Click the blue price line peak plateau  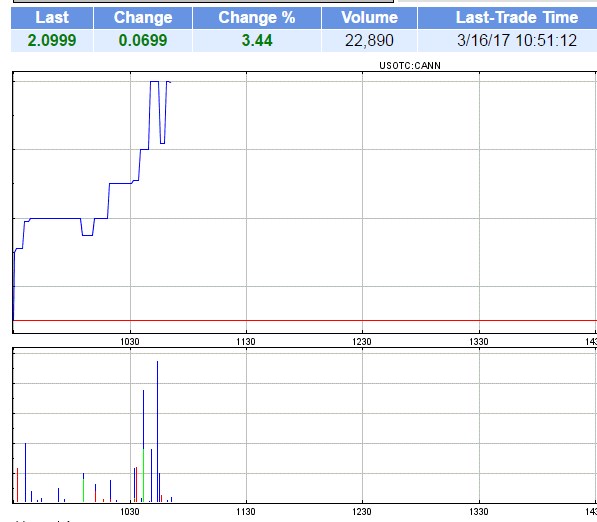pyautogui.click(x=154, y=81)
